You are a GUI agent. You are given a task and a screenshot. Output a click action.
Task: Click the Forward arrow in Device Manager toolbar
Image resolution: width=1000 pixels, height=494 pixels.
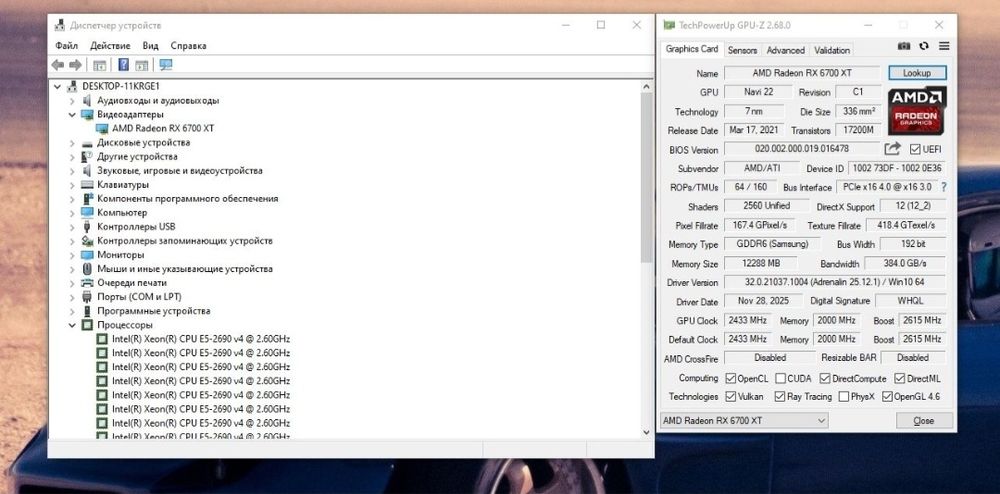(x=75, y=65)
